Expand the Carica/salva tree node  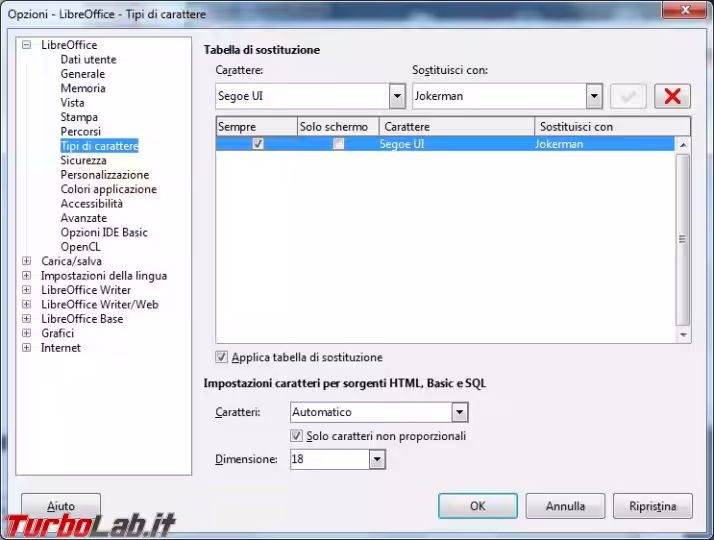tap(27, 261)
